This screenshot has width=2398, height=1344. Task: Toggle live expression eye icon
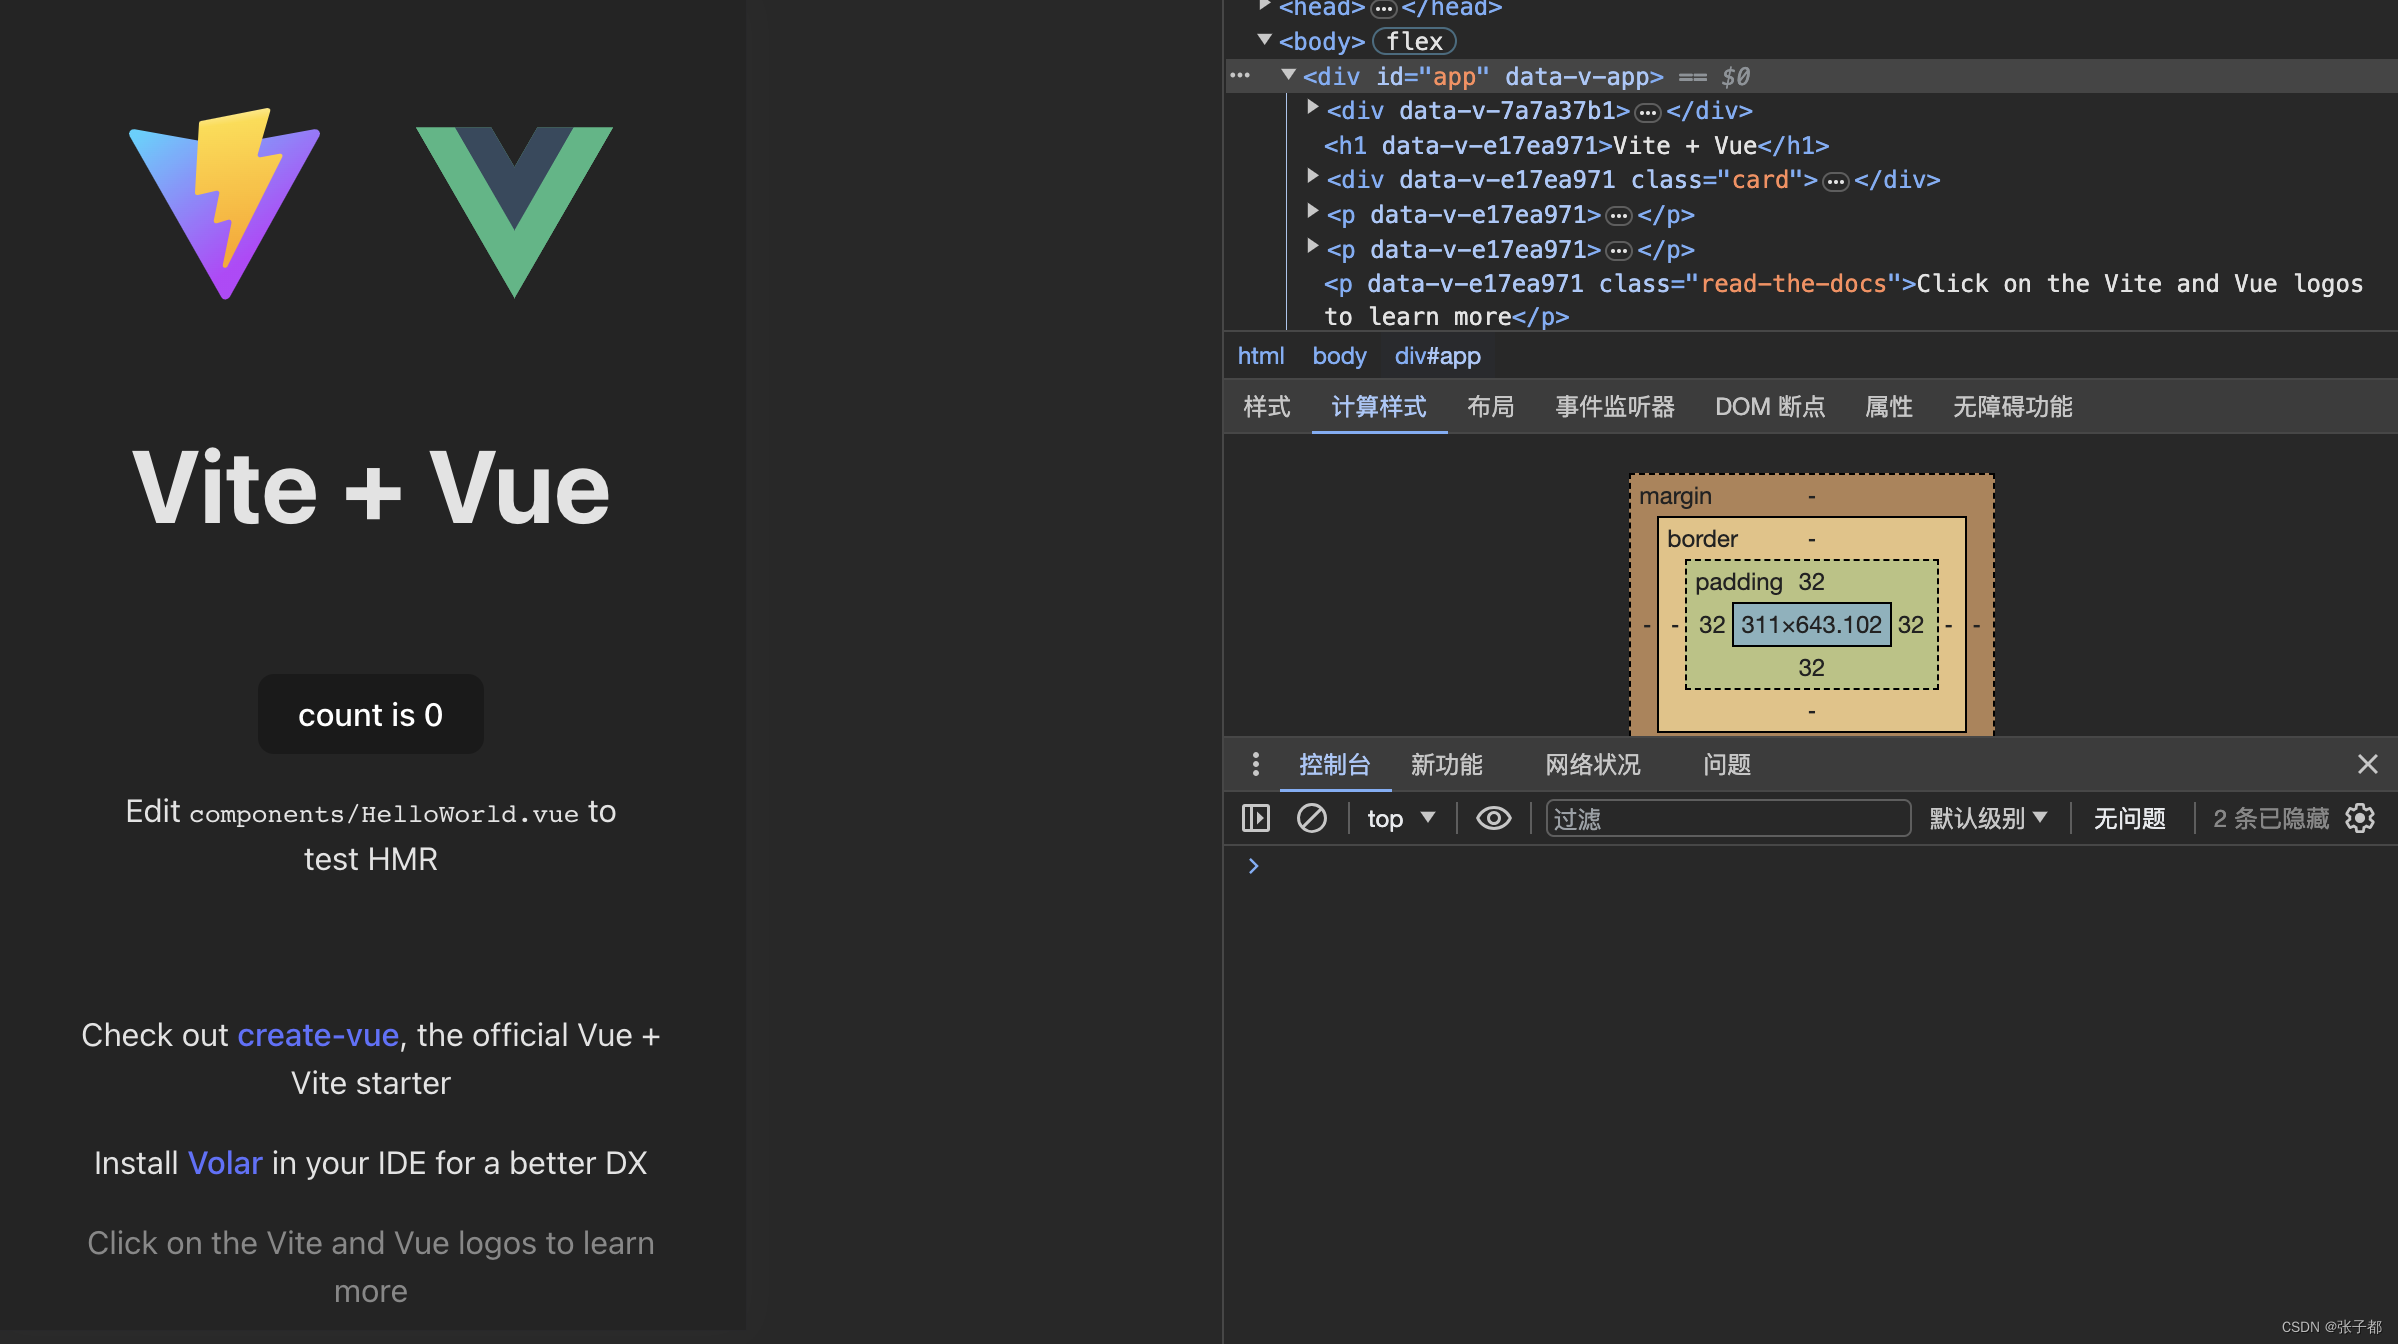(1493, 819)
